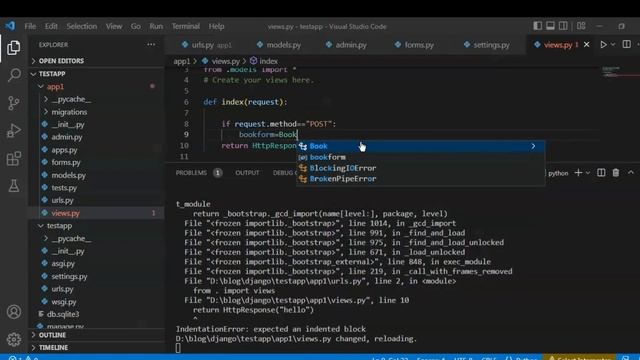Maximize panel size chevron
This screenshot has height=360, width=640.
[x=631, y=173]
